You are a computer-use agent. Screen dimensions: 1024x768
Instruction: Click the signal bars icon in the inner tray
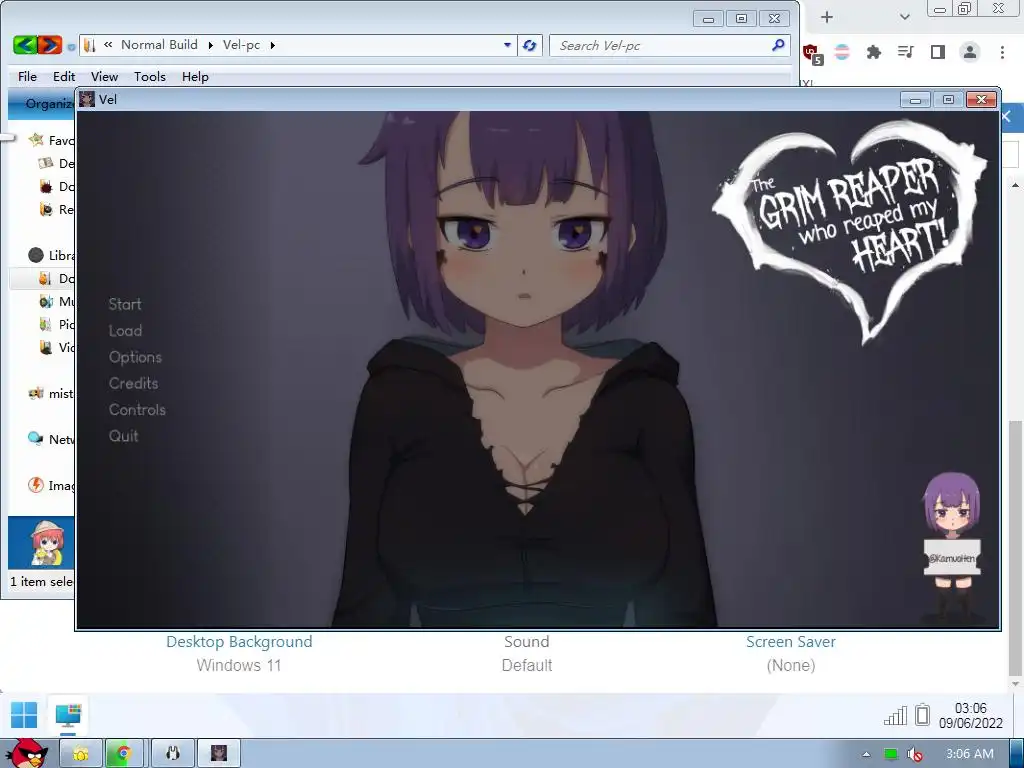tap(895, 716)
